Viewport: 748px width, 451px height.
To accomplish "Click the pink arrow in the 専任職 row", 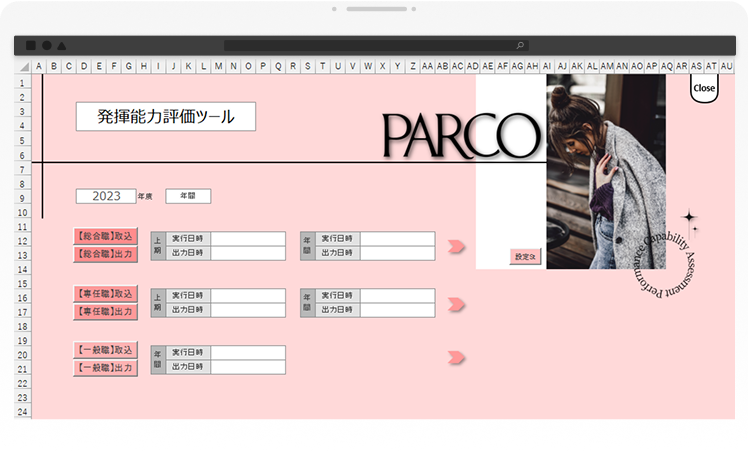I will [x=456, y=304].
